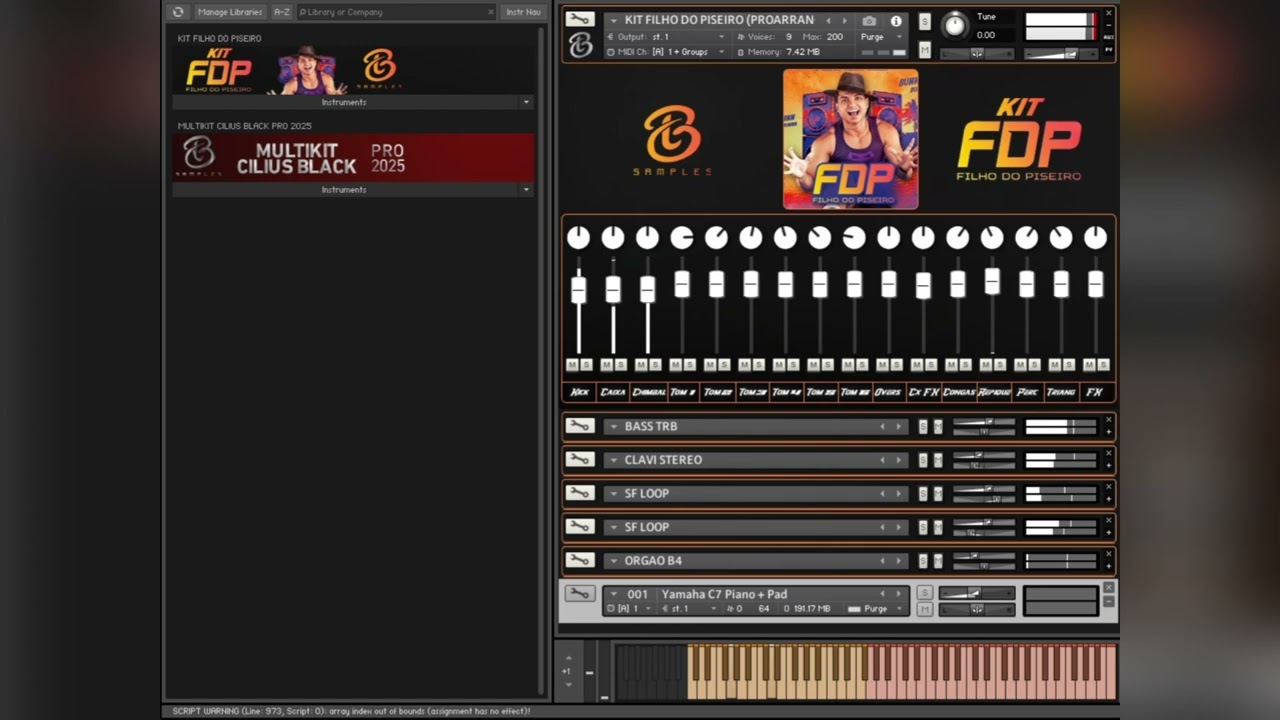Select the Chimbal label tab in the mixer
Viewport: 1280px width, 720px height.
pos(648,392)
